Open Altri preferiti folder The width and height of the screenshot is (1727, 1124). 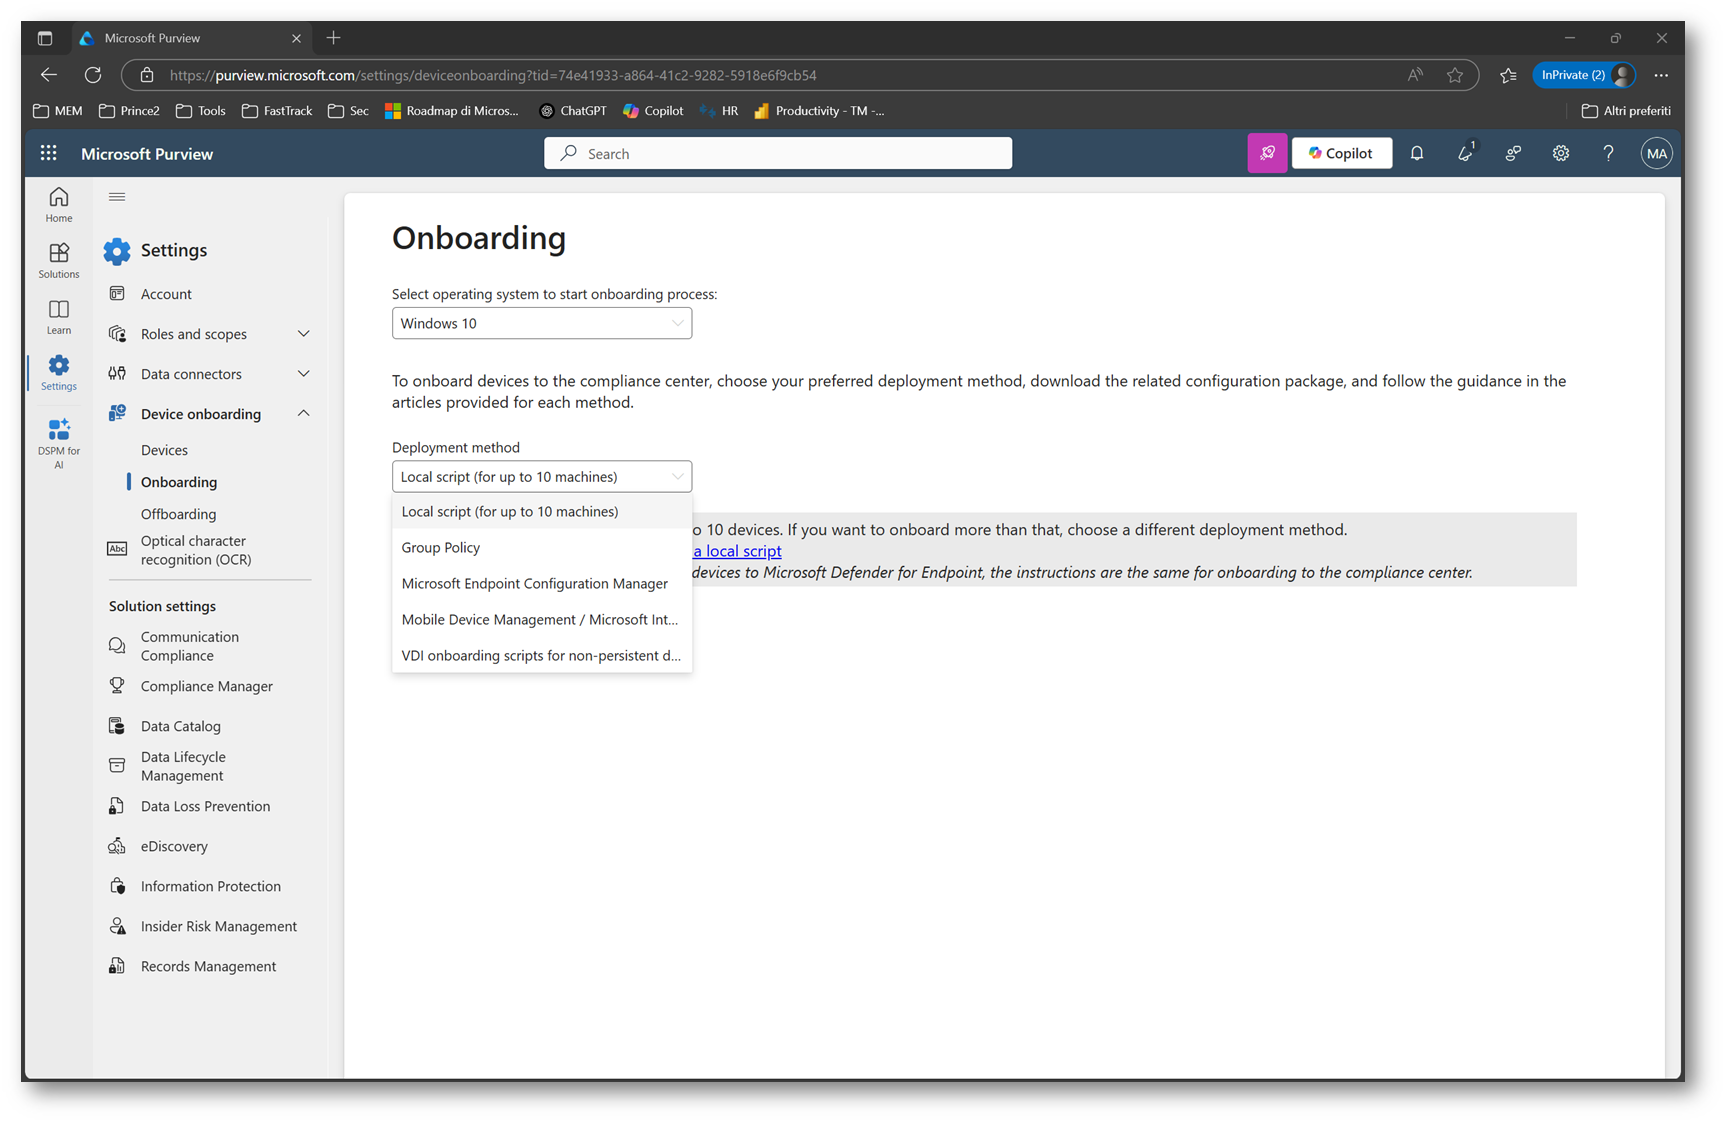coord(1626,111)
